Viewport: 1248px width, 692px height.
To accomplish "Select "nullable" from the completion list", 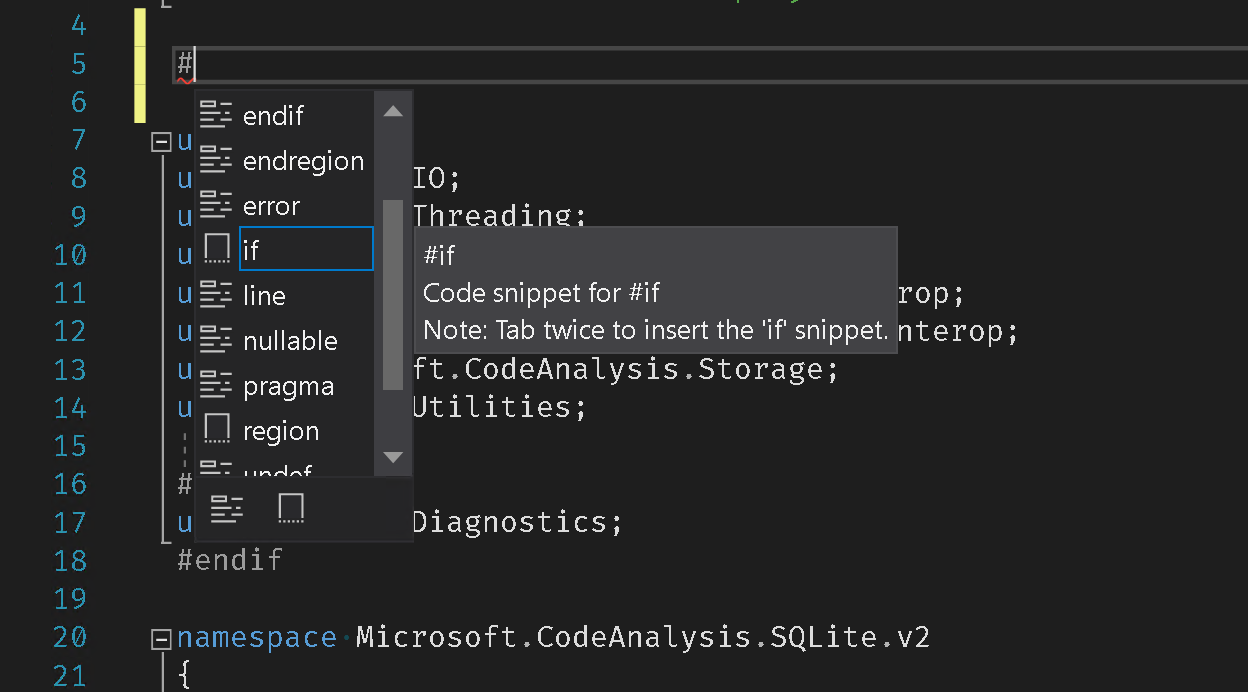I will [x=290, y=340].
